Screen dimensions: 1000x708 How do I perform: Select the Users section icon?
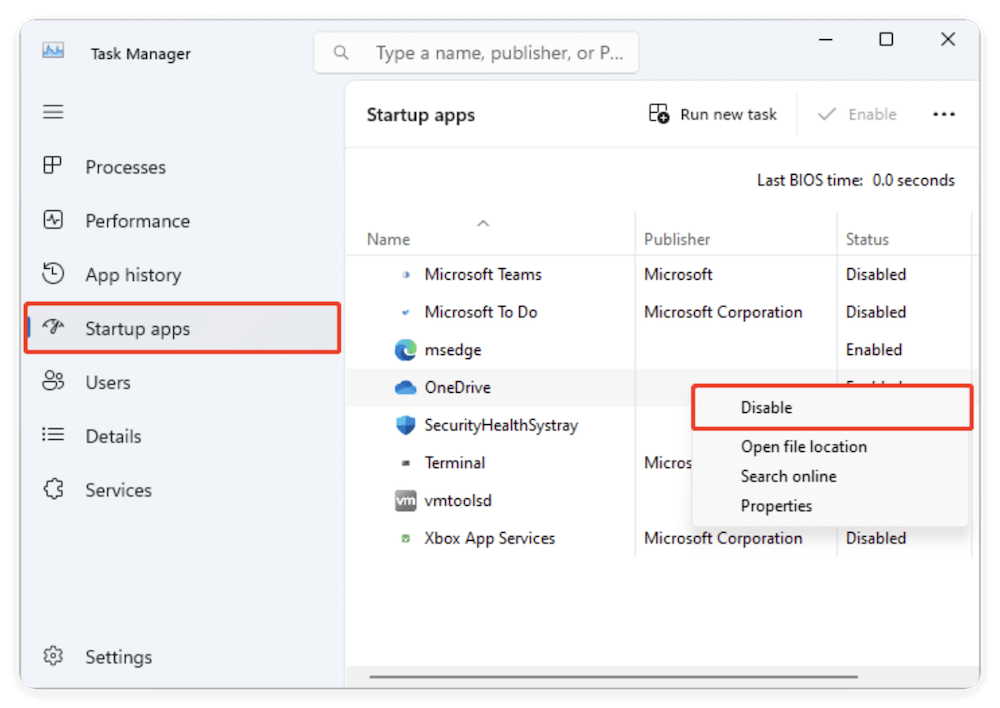(x=53, y=382)
